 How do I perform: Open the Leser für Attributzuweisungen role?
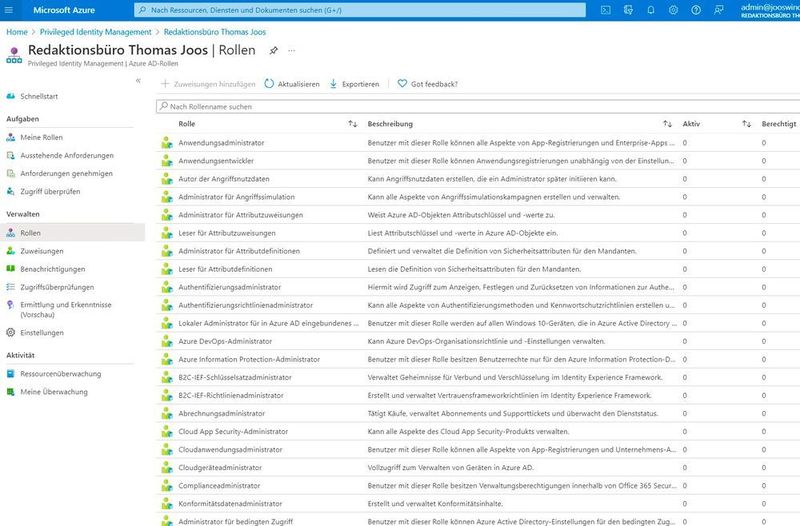[x=227, y=233]
